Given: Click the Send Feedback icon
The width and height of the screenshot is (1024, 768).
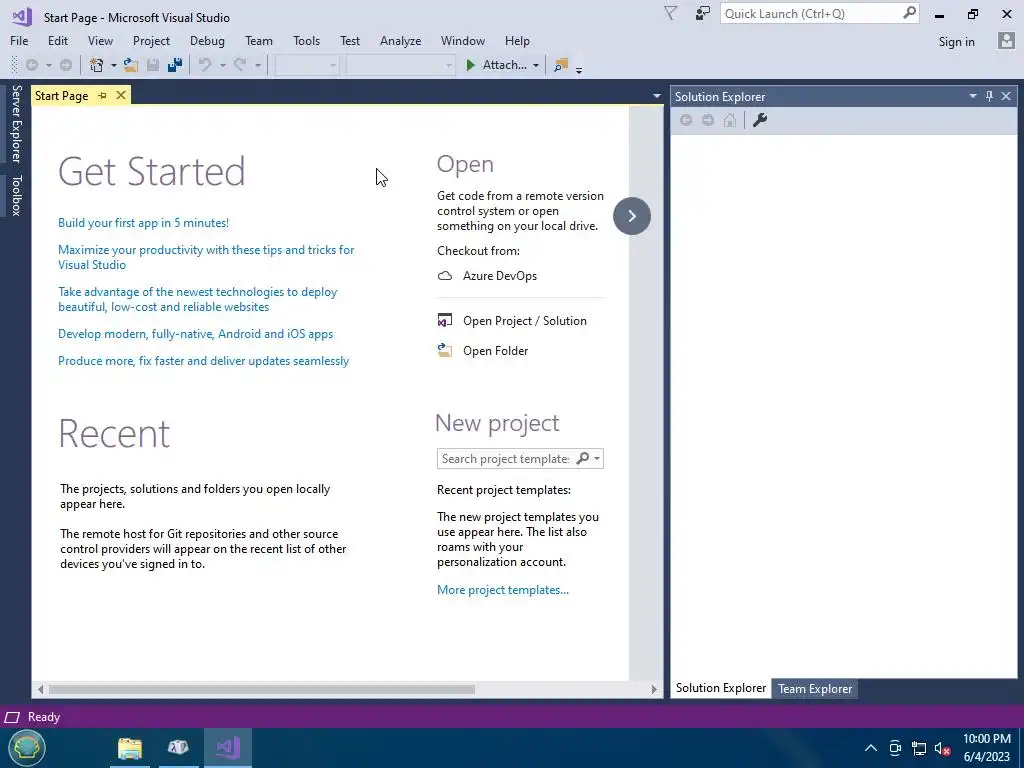Looking at the screenshot, I should point(703,13).
